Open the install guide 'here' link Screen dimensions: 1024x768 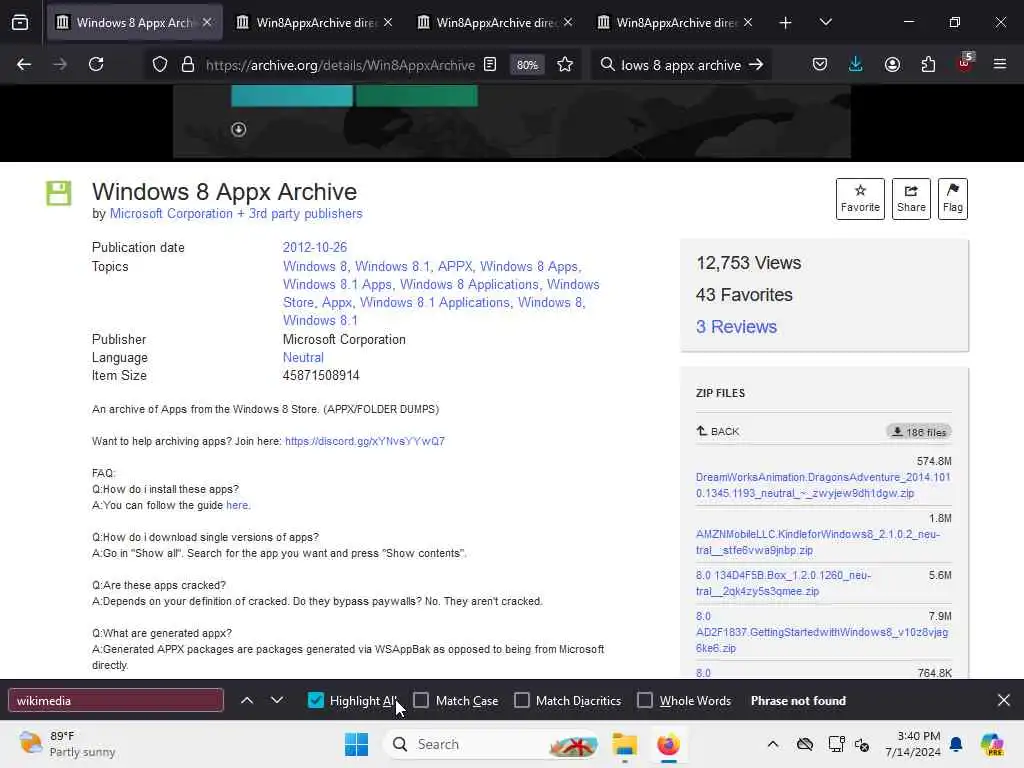click(x=237, y=505)
